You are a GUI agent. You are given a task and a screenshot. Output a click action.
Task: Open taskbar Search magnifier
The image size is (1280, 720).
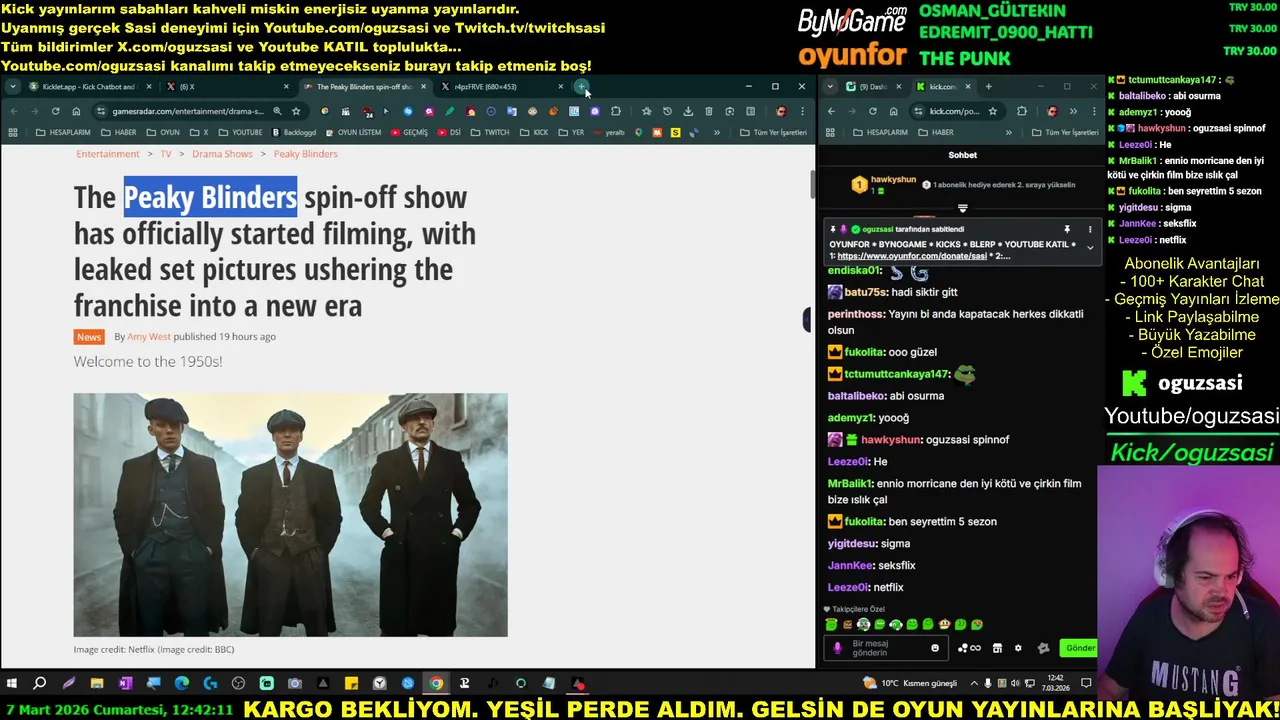40,684
